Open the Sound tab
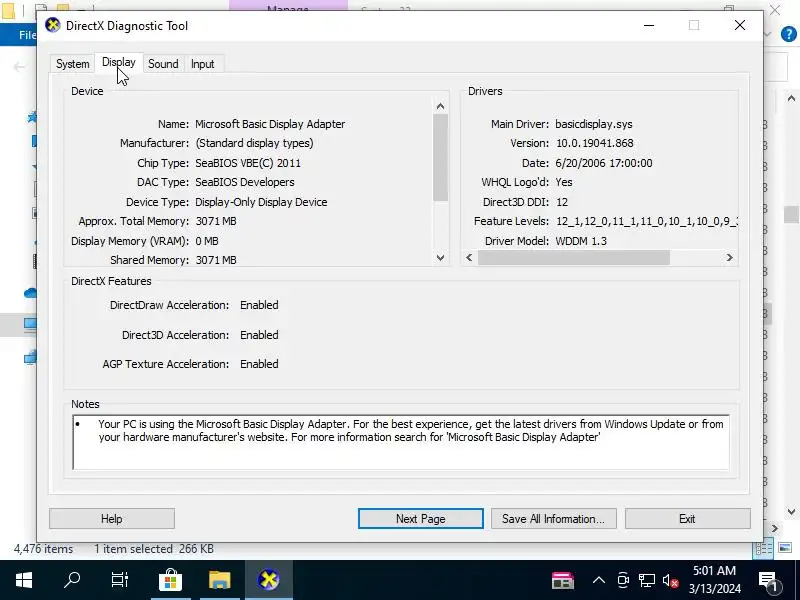Screen dimensions: 800x600 tap(163, 64)
